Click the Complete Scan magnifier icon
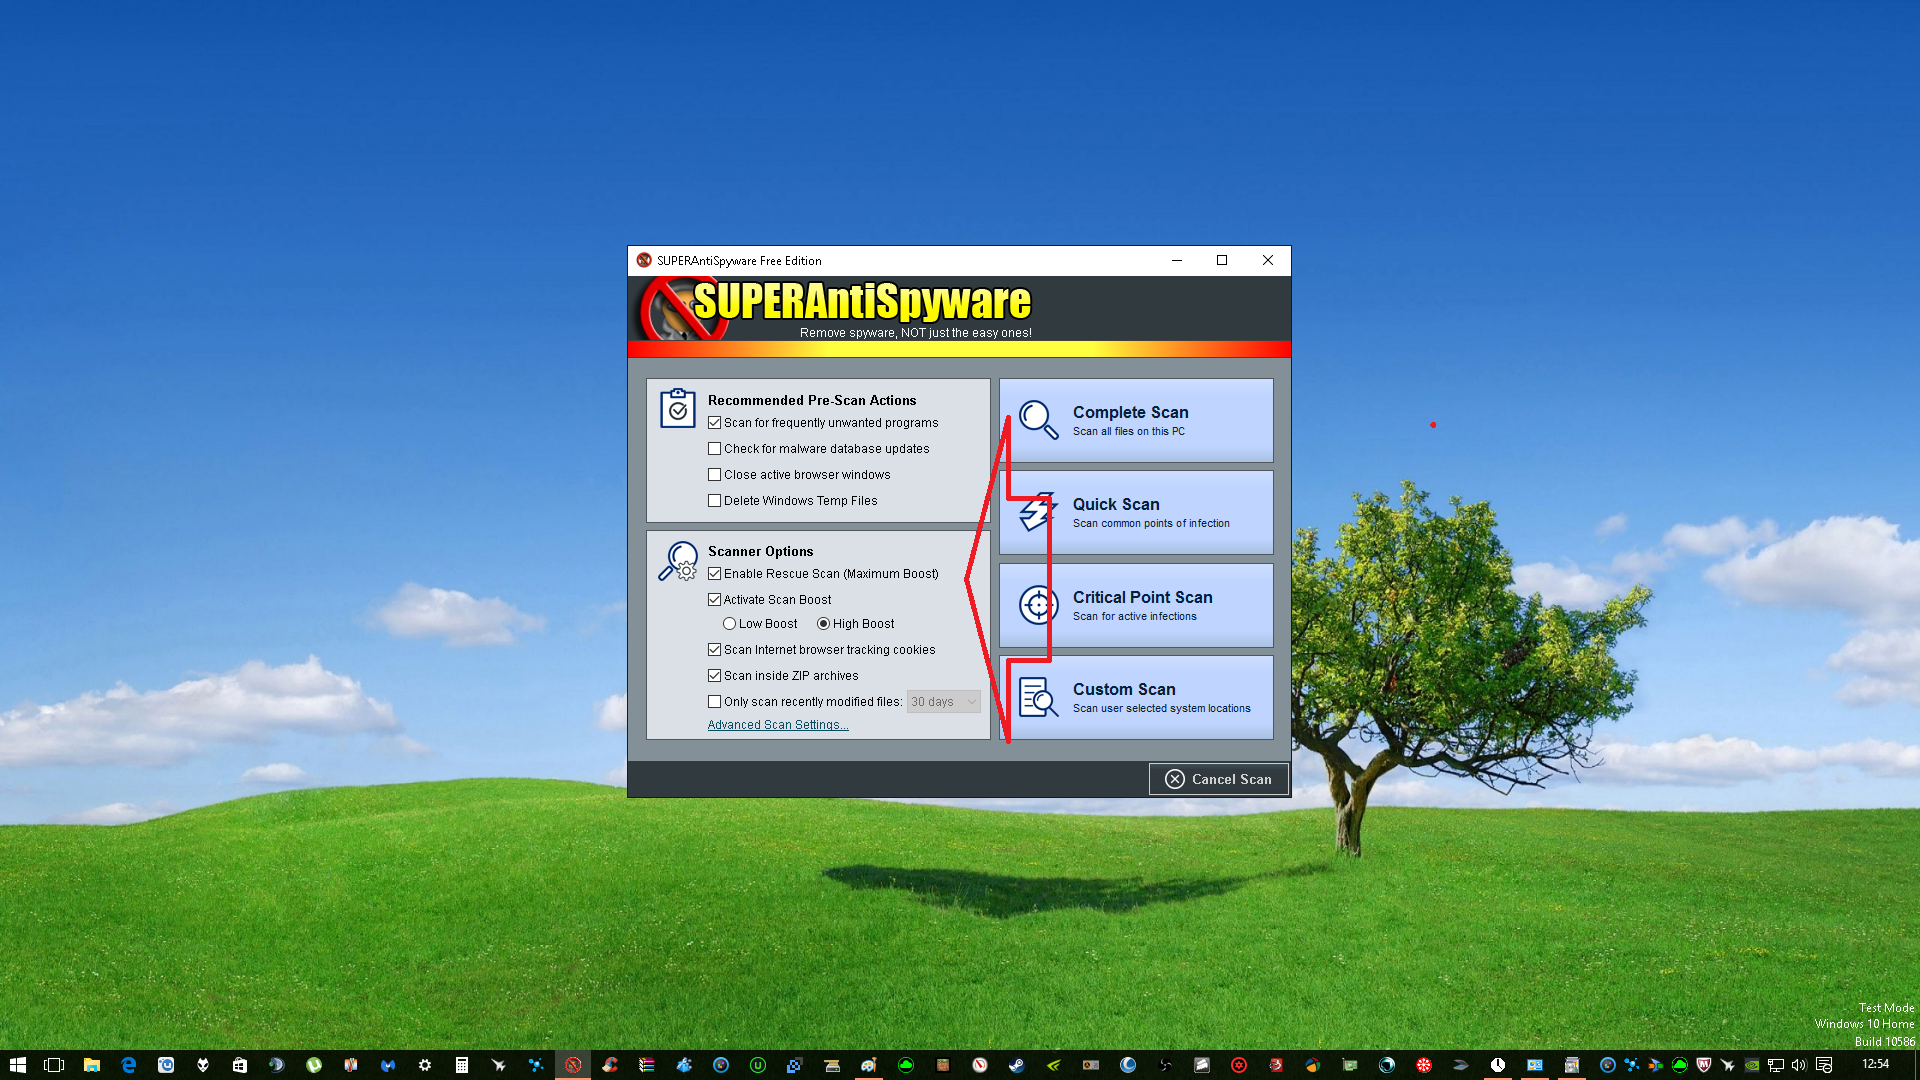Screen dimensions: 1920x1080 click(1038, 420)
